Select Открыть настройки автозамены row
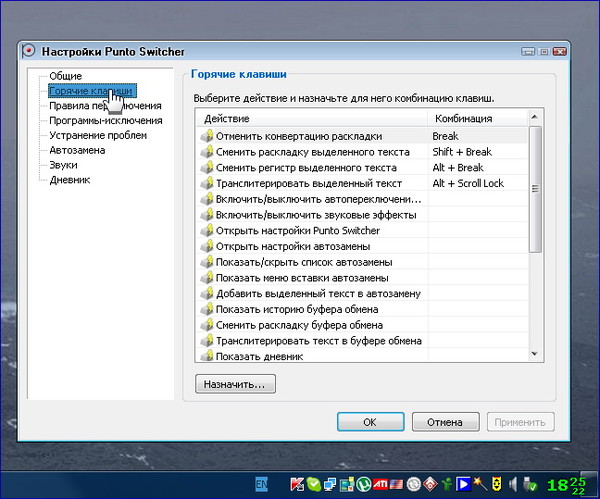This screenshot has width=600, height=499. click(362, 246)
